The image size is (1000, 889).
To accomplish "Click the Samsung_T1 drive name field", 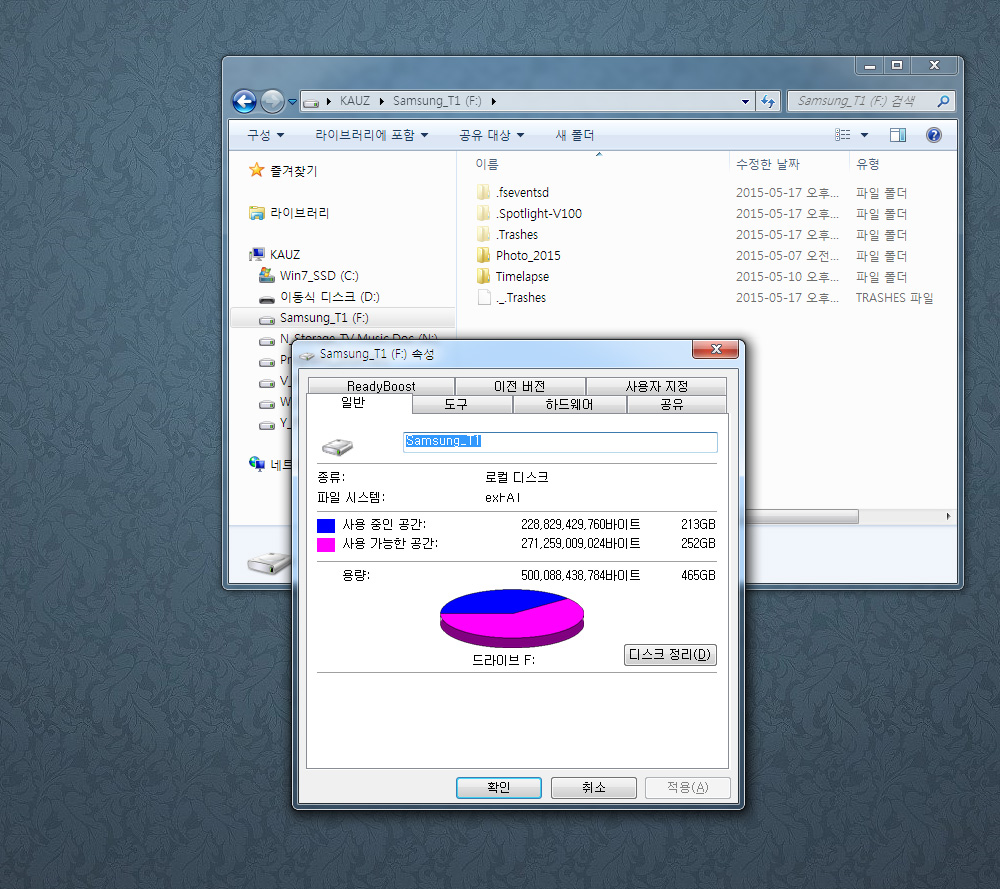I will click(560, 441).
